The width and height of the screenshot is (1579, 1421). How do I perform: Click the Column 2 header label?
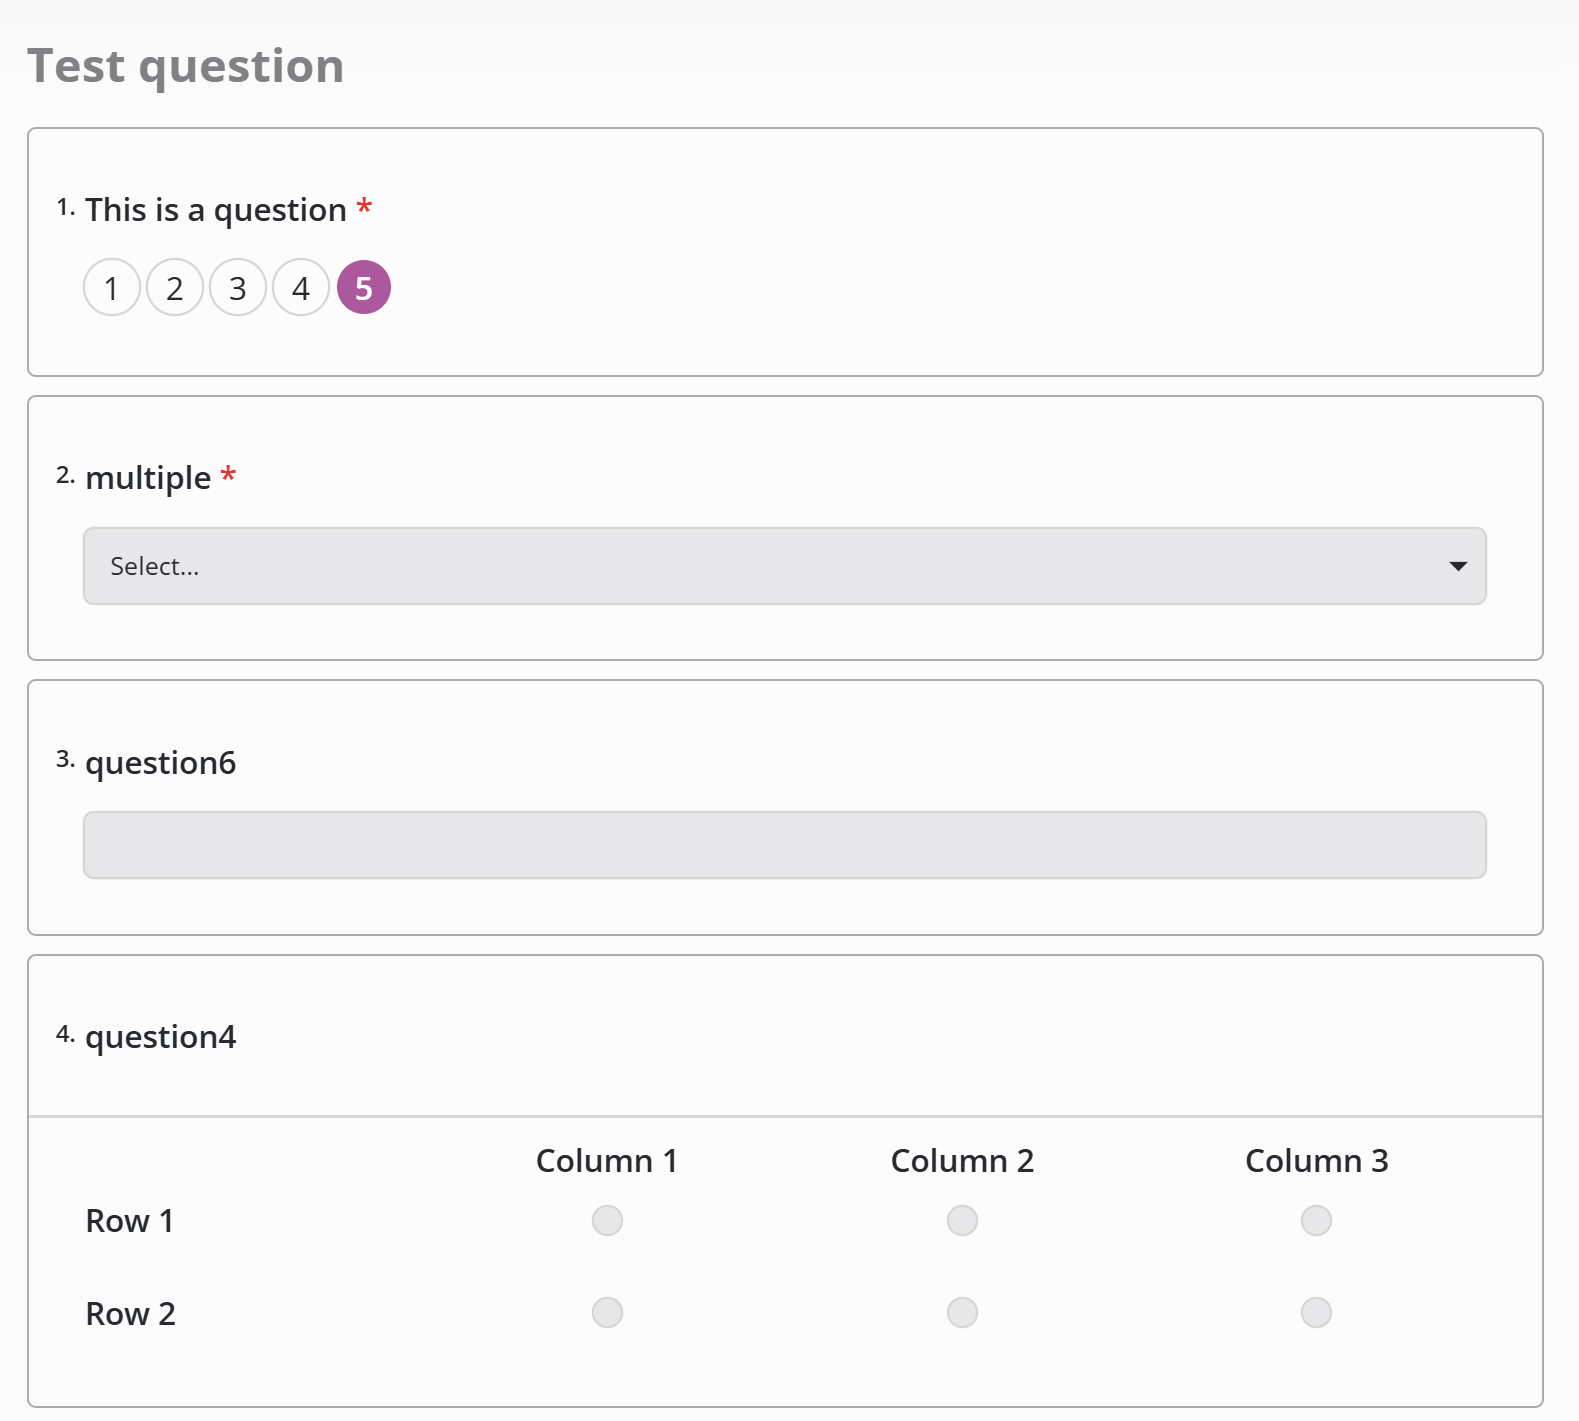(962, 1160)
